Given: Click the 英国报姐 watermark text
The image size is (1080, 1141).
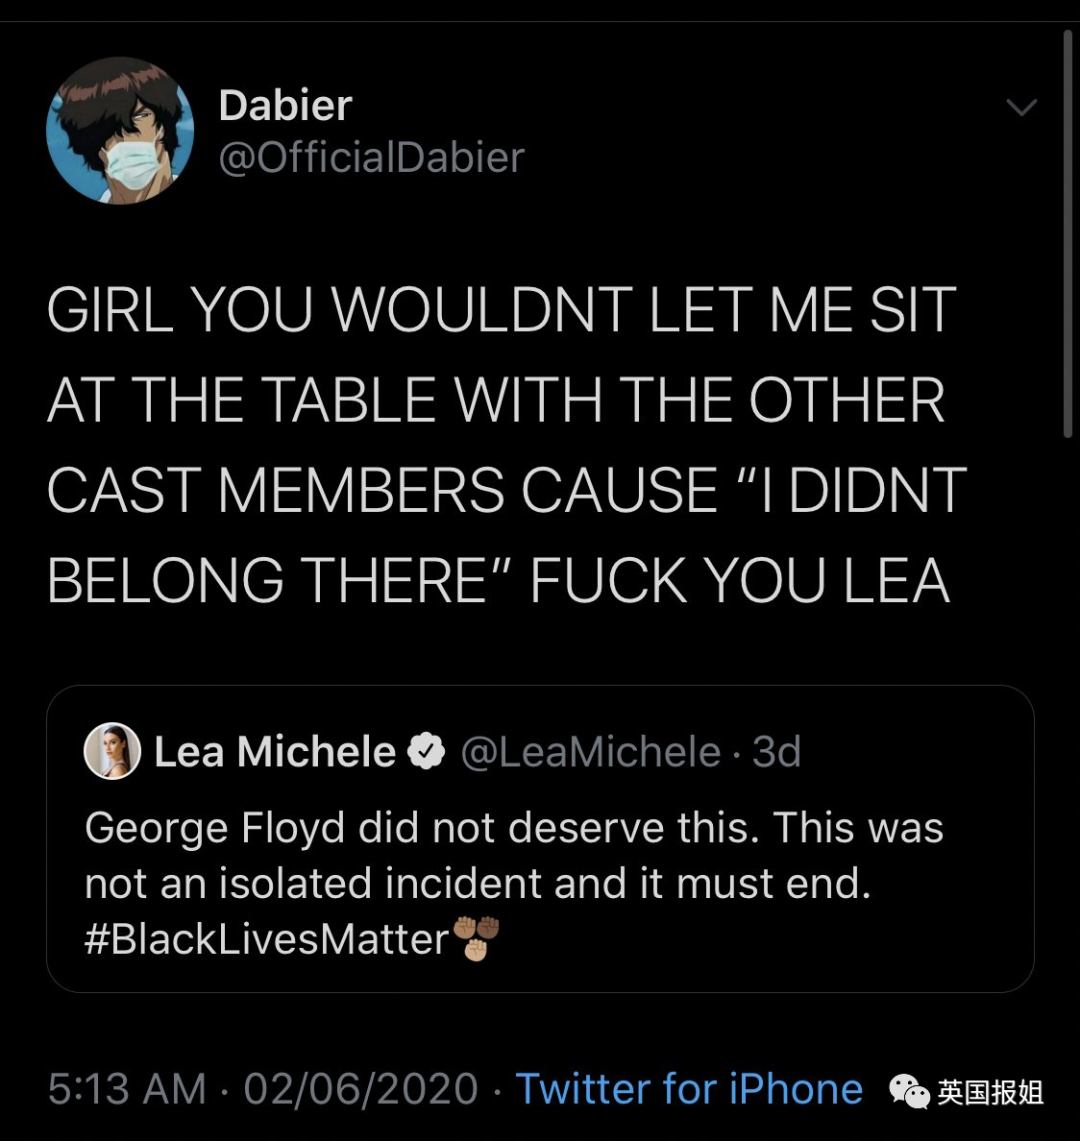Looking at the screenshot, I should 990,1092.
